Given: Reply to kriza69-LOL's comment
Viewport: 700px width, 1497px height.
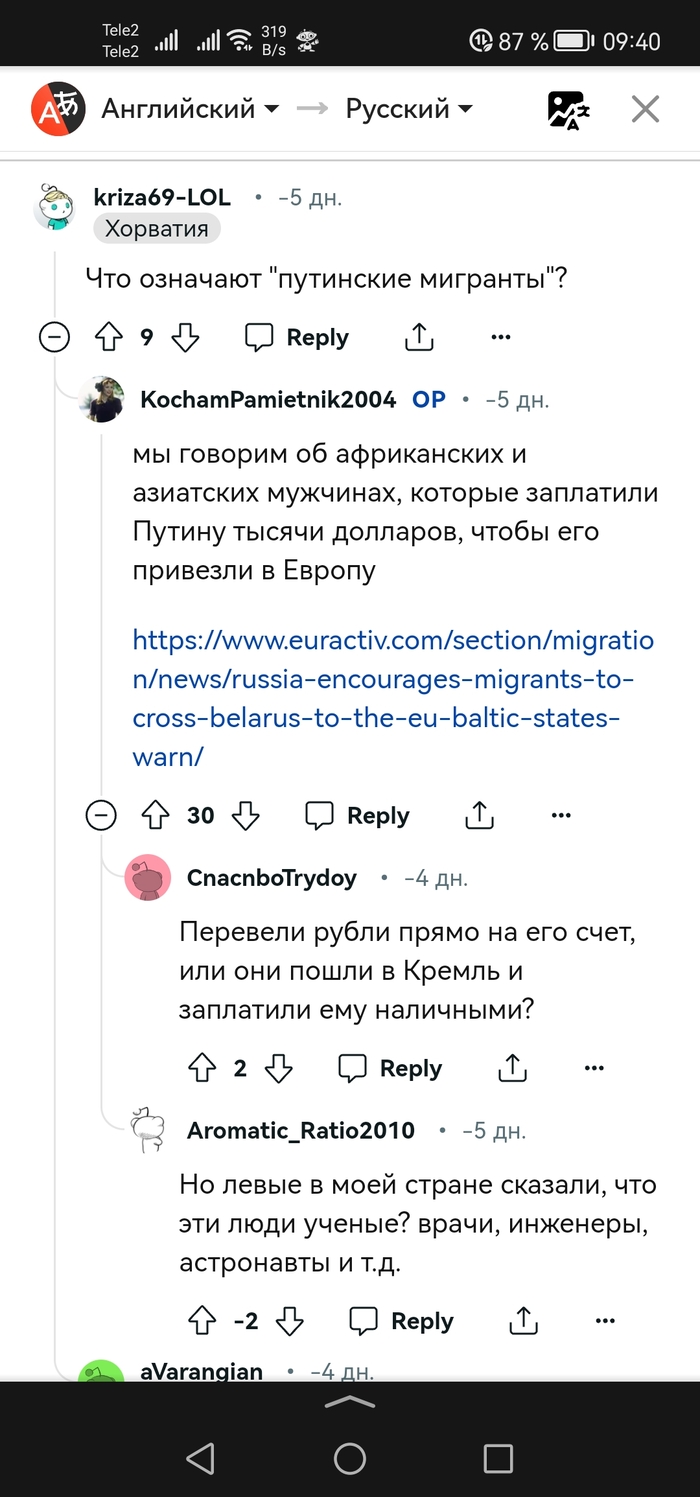Looking at the screenshot, I should pos(297,338).
